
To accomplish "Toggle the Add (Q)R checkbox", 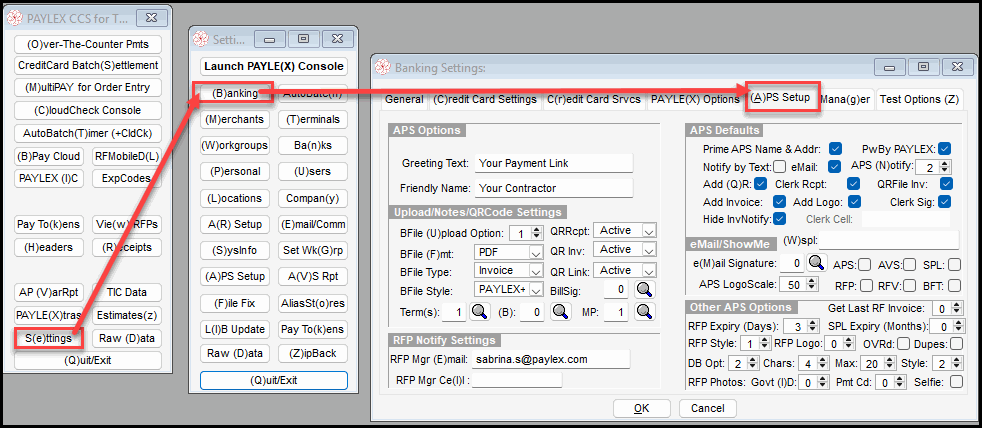I will [x=761, y=184].
